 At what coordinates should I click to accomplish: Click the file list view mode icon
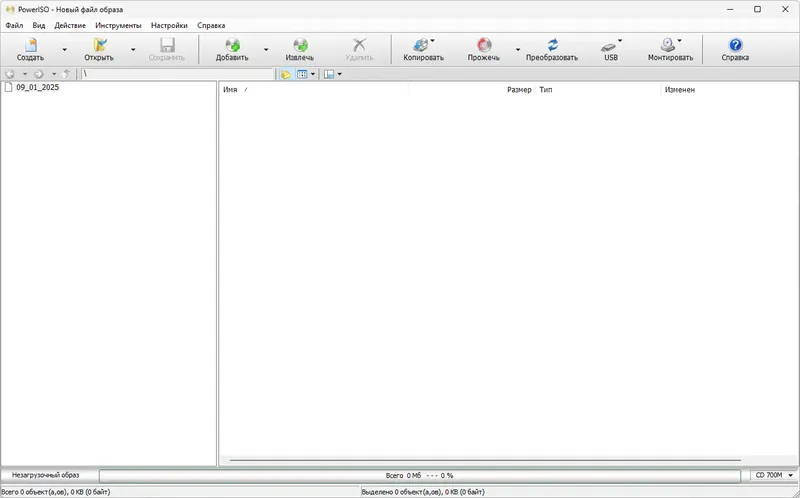(x=303, y=74)
